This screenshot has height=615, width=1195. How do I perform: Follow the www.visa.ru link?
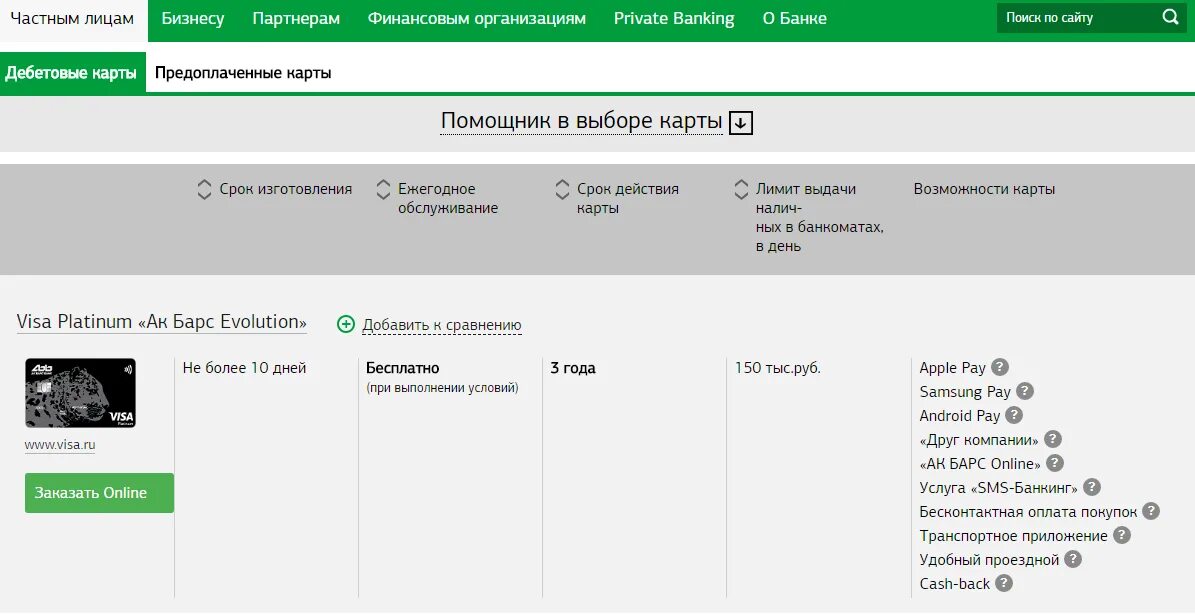pos(59,445)
